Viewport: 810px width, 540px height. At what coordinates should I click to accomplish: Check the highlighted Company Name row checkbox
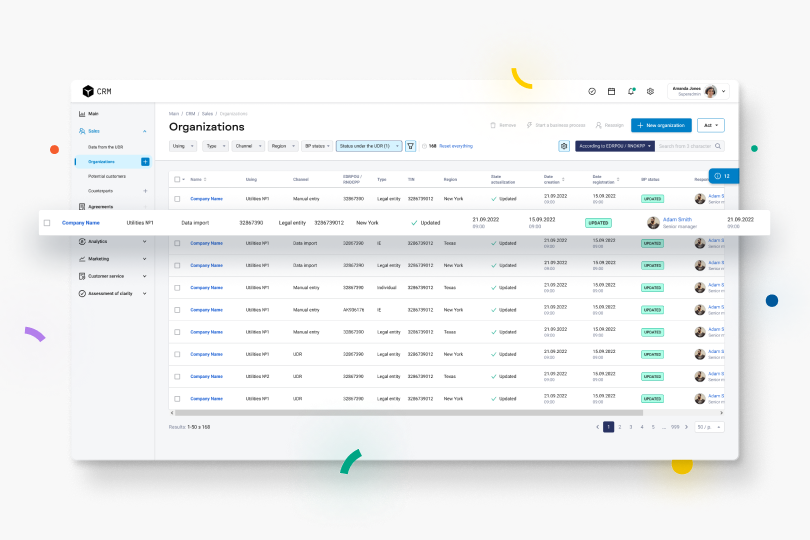coord(47,223)
